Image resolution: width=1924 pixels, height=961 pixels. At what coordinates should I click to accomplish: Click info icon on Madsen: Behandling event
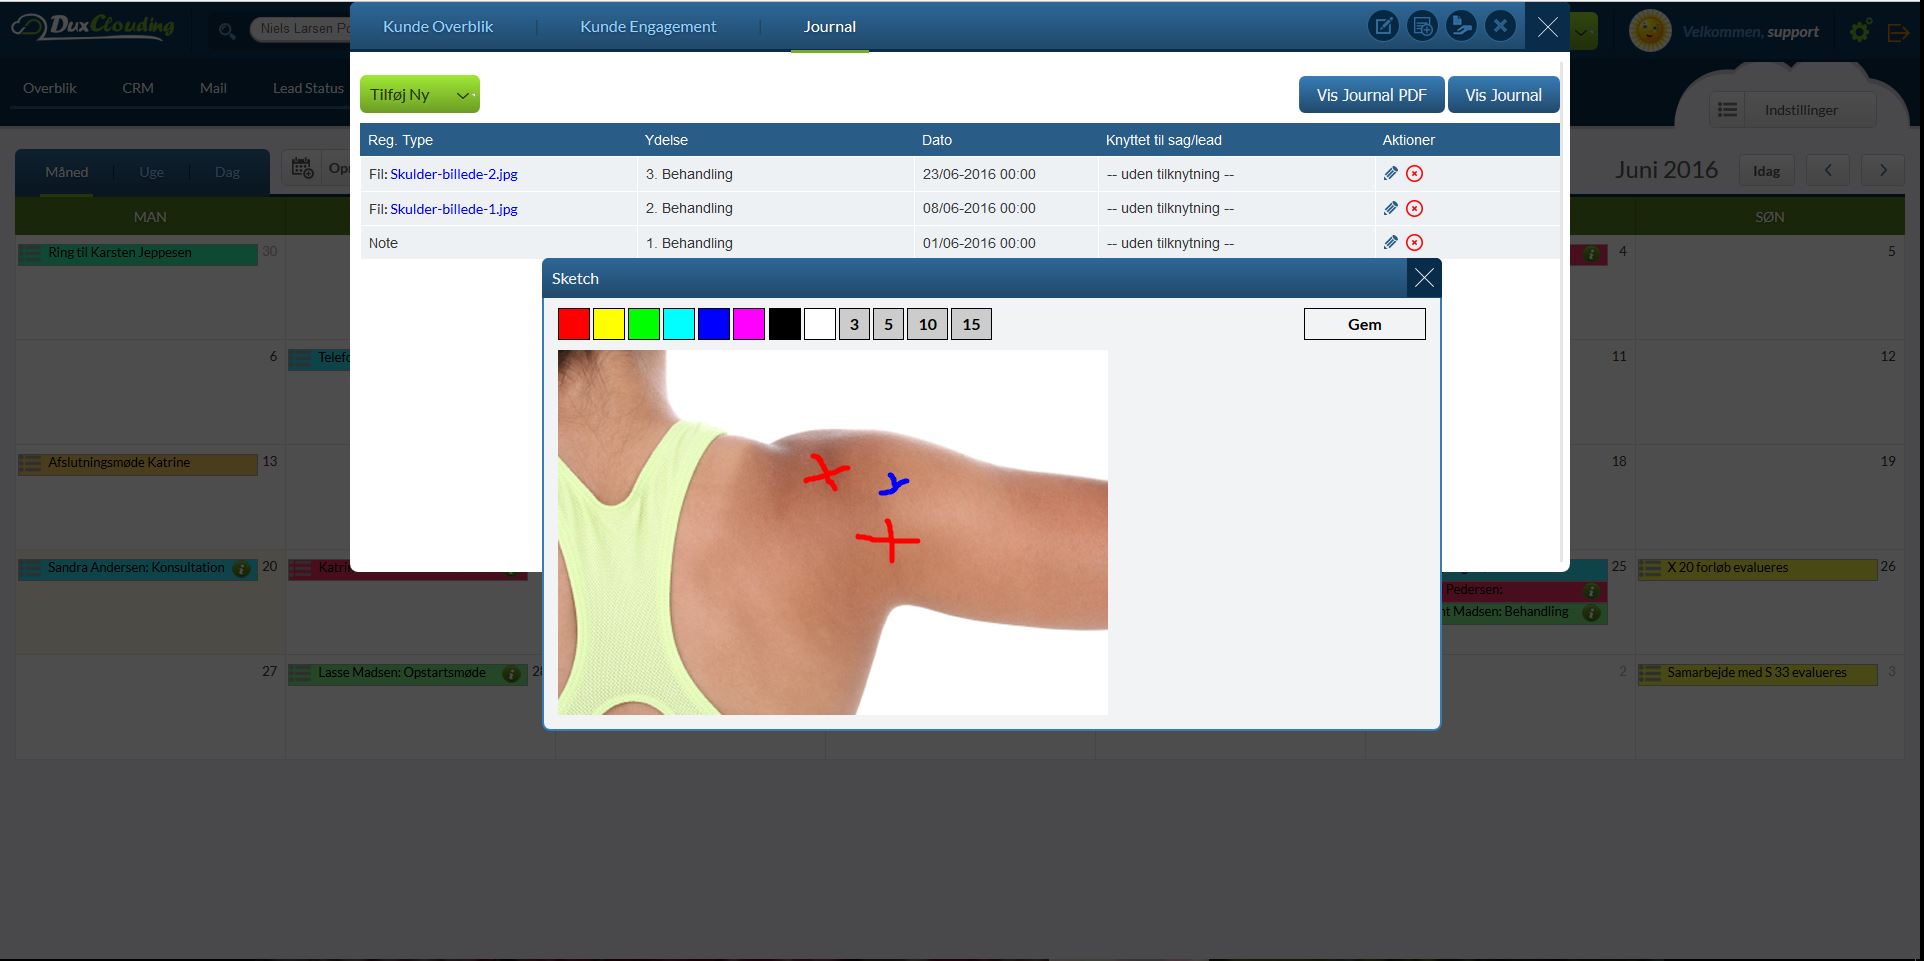(1591, 613)
